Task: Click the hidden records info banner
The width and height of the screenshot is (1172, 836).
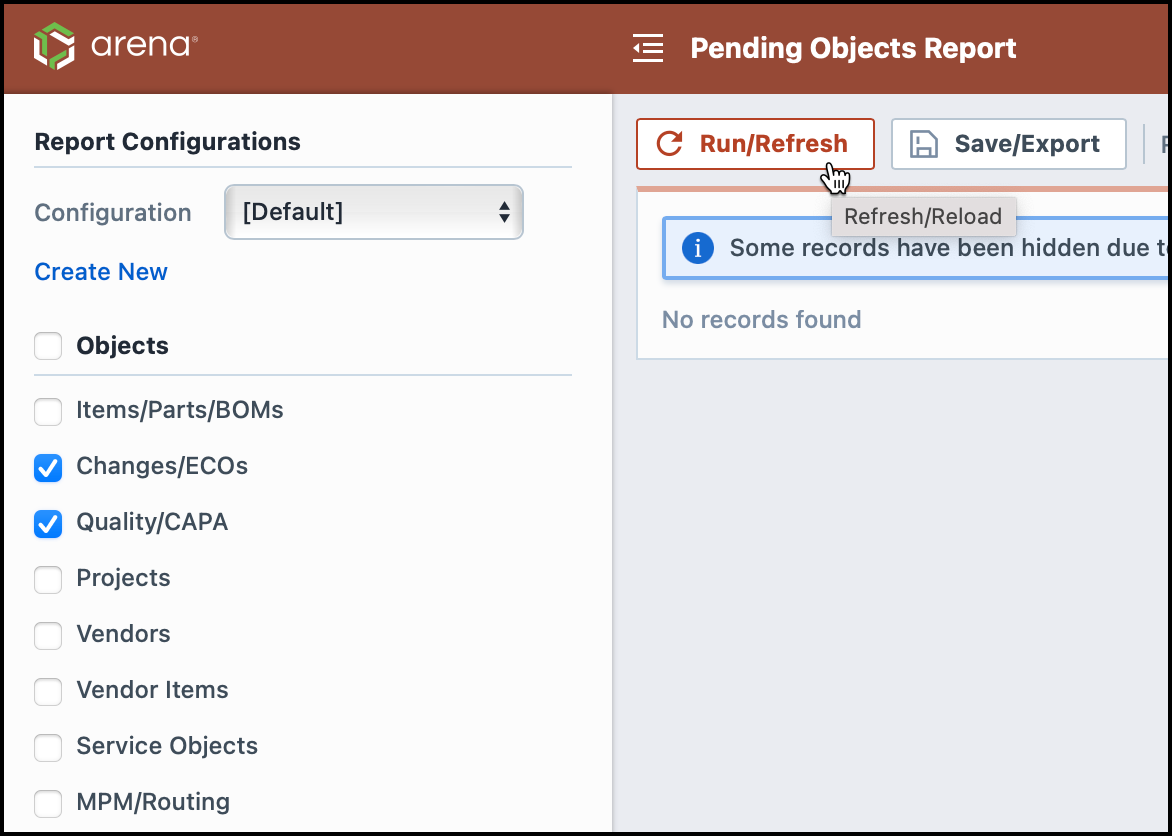Action: coord(916,248)
